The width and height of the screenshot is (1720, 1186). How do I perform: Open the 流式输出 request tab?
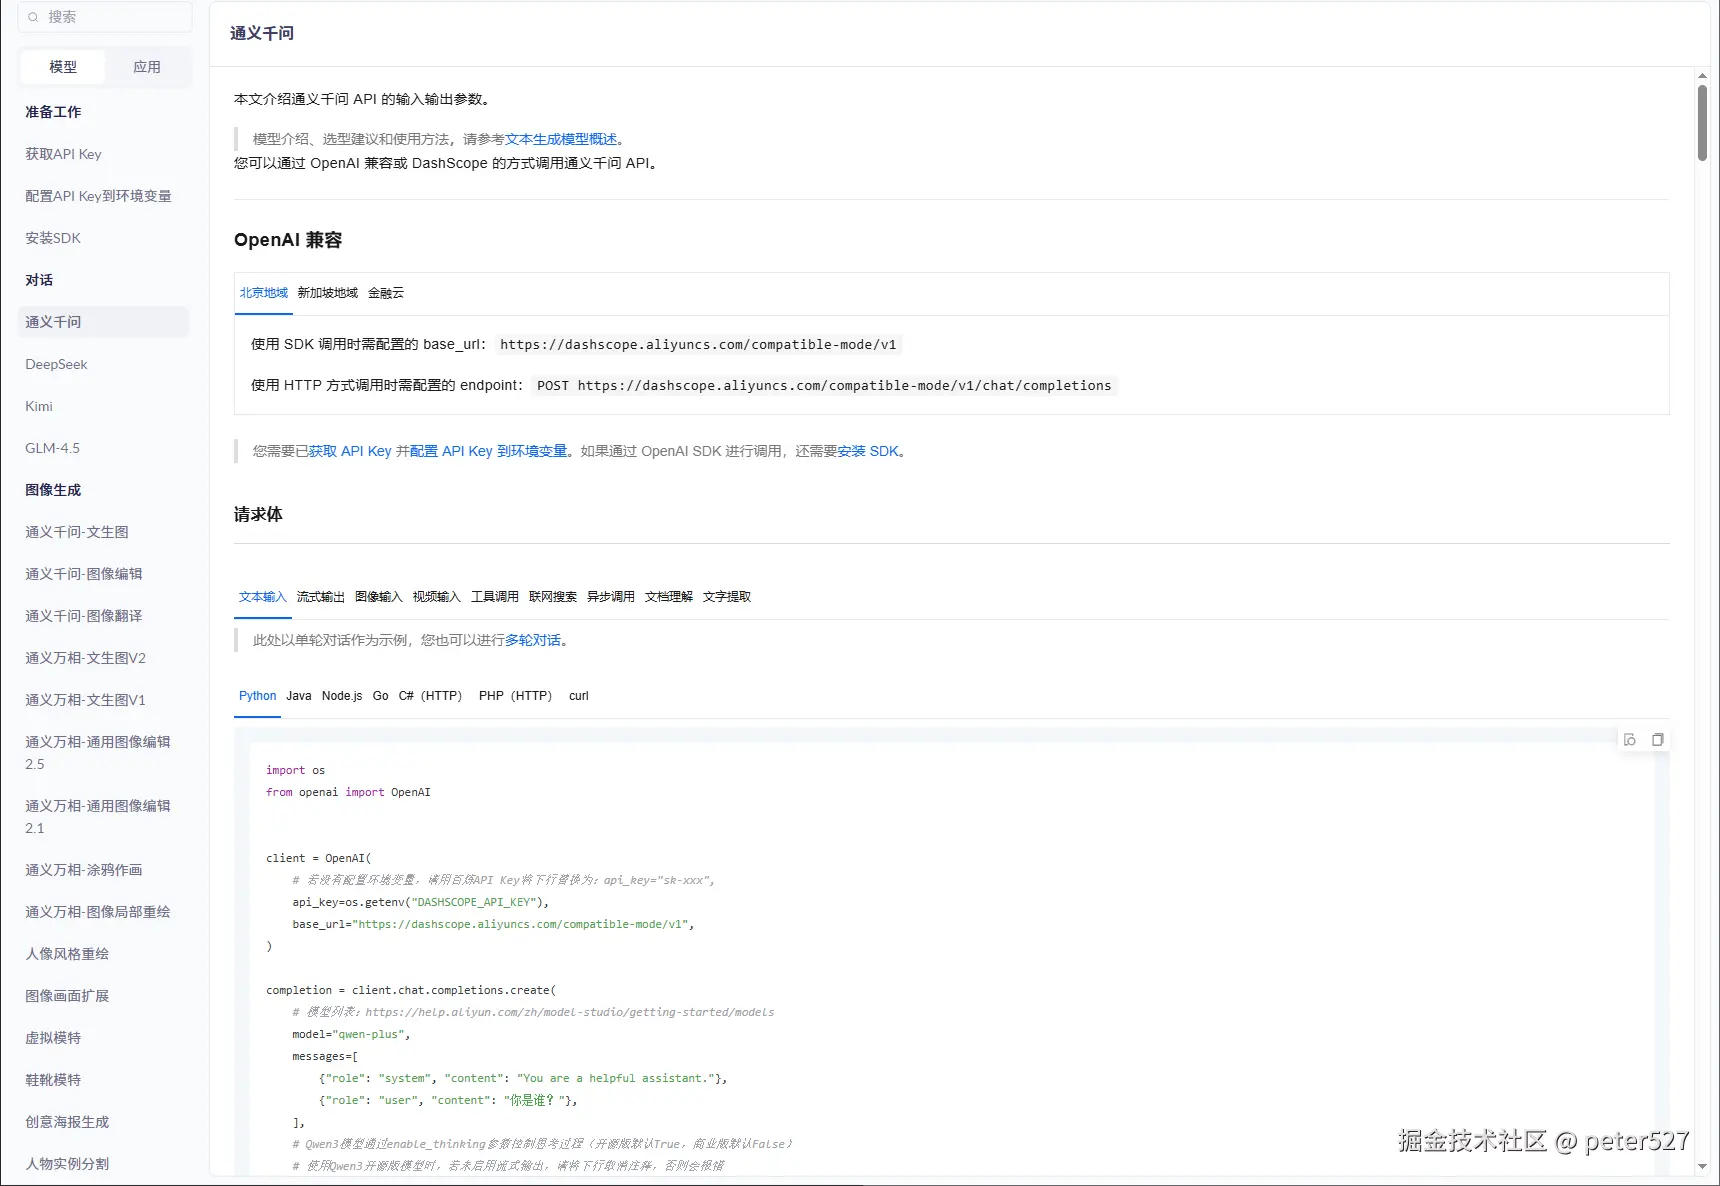coord(320,597)
